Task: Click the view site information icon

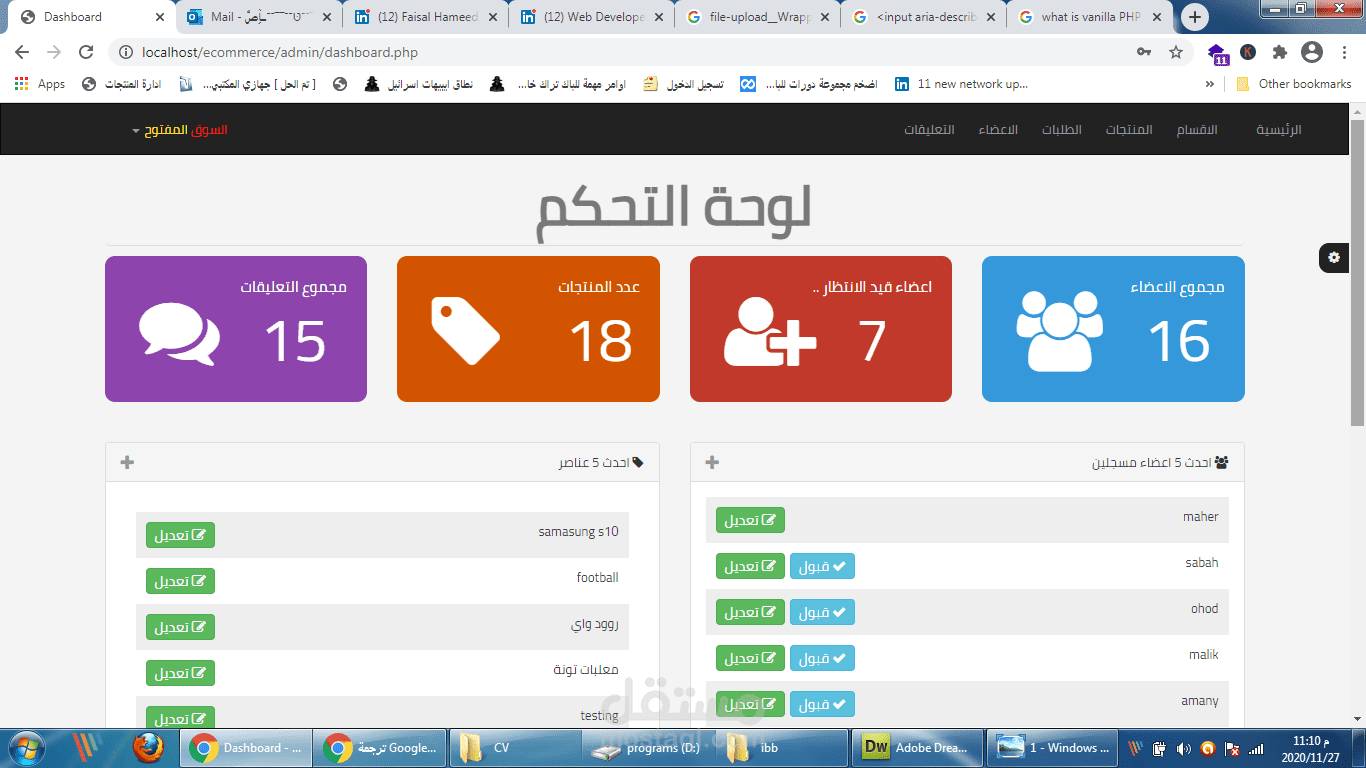Action: tap(126, 52)
